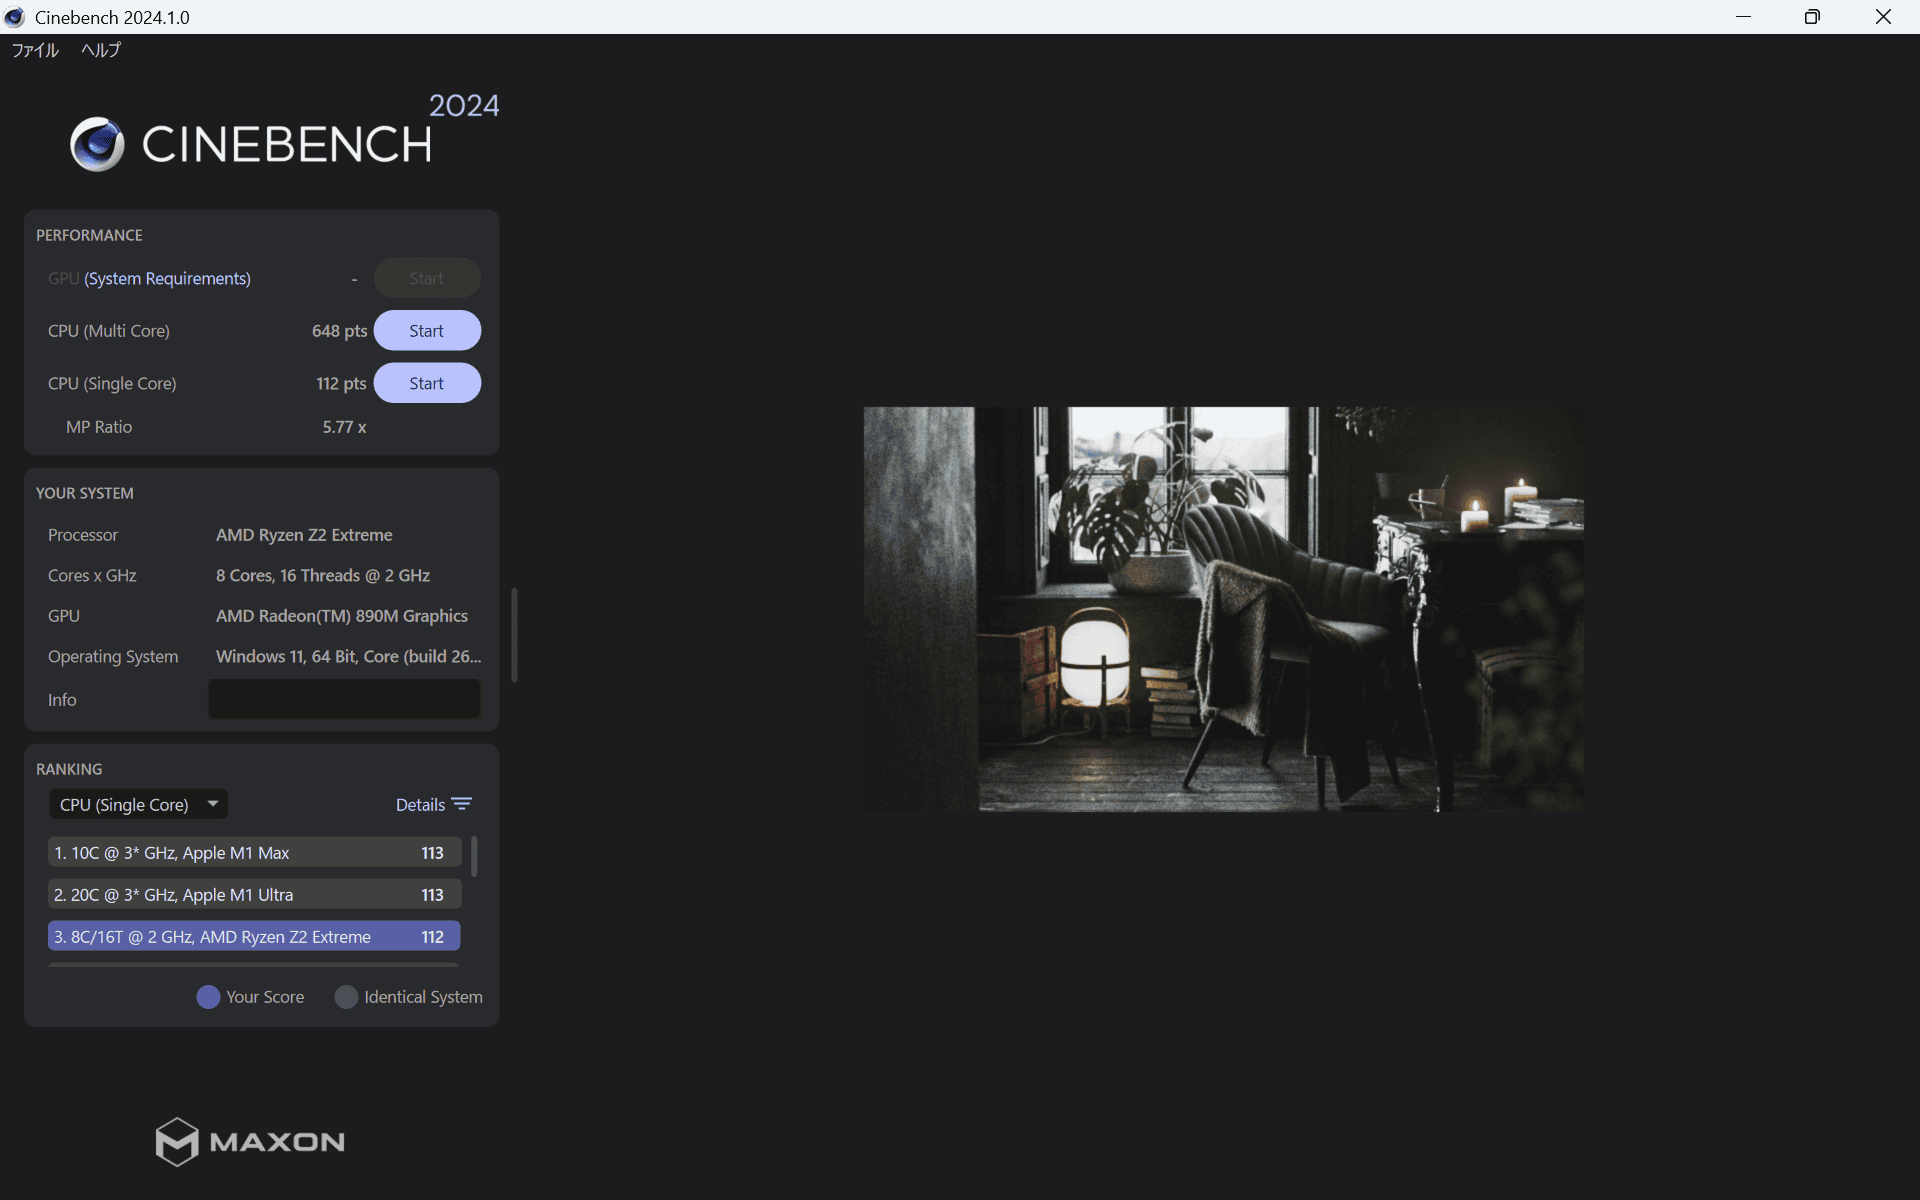Image resolution: width=1920 pixels, height=1200 pixels.
Task: Select the Apple M1 Ultra ranking entry
Action: coord(254,894)
